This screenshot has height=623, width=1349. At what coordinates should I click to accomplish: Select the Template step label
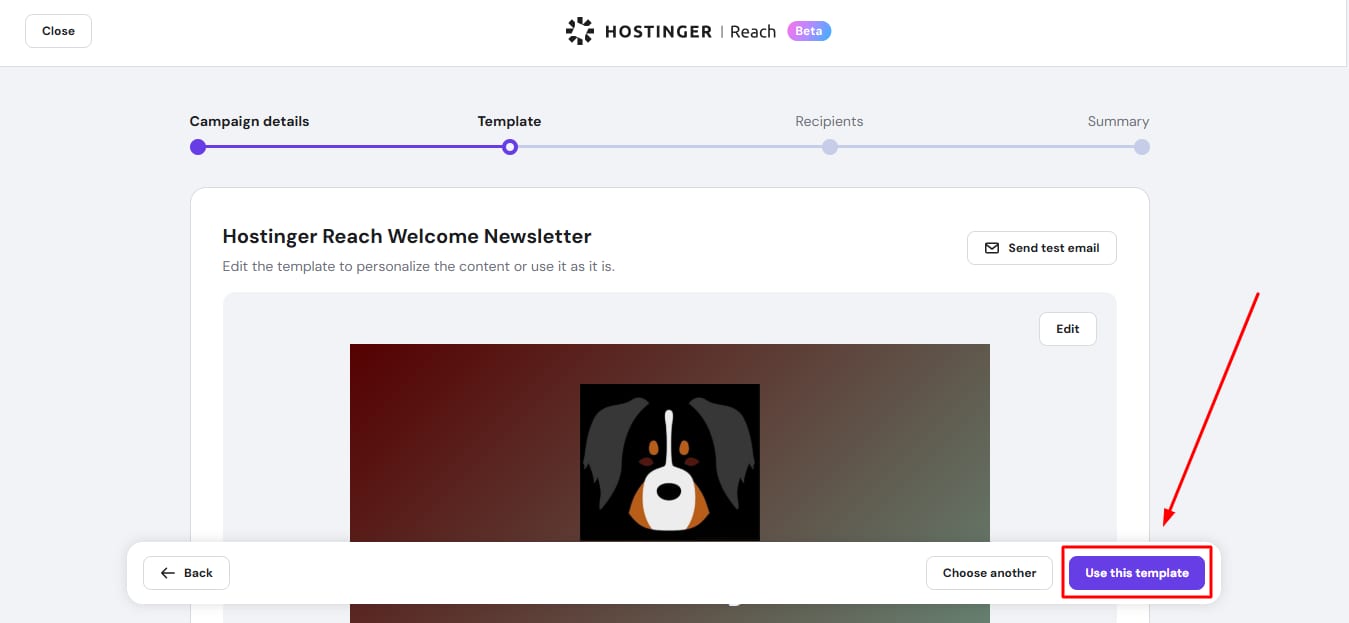pyautogui.click(x=509, y=121)
